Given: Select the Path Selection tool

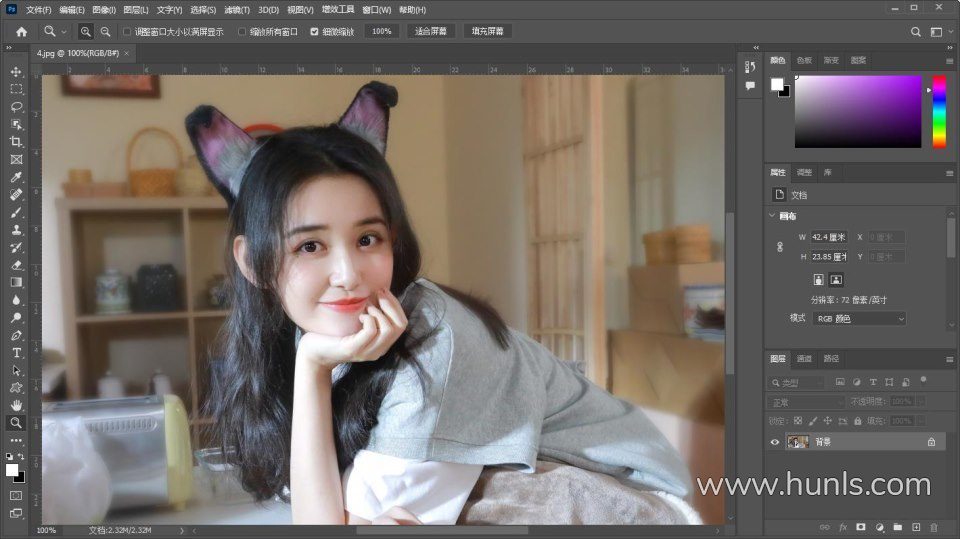Looking at the screenshot, I should 17,370.
